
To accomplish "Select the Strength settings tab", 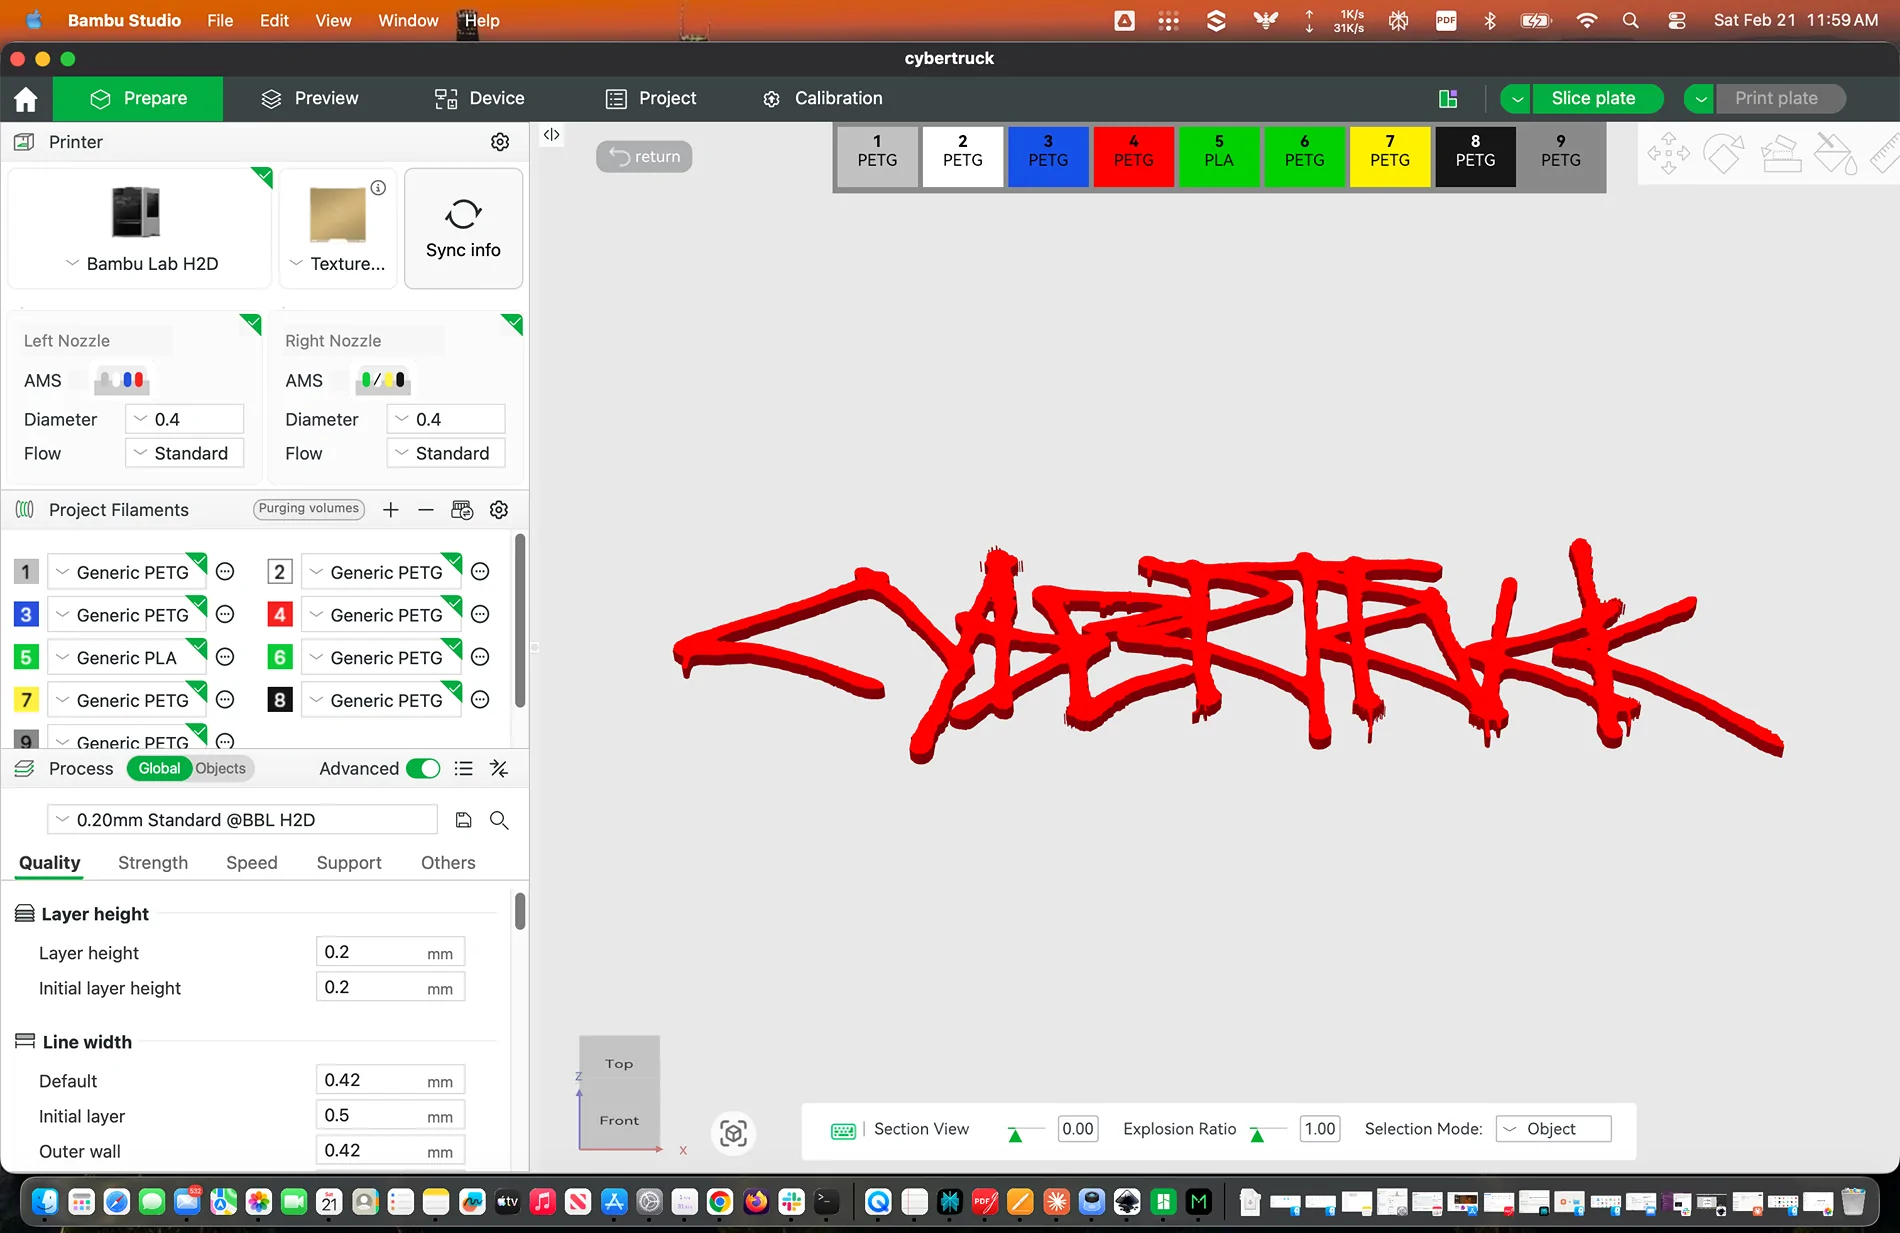I will pos(153,862).
